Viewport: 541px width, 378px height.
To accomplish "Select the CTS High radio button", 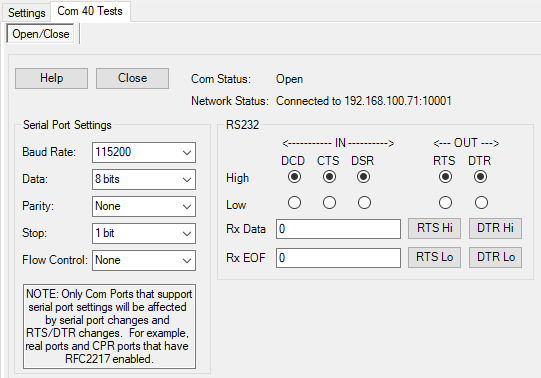I will pos(329,177).
